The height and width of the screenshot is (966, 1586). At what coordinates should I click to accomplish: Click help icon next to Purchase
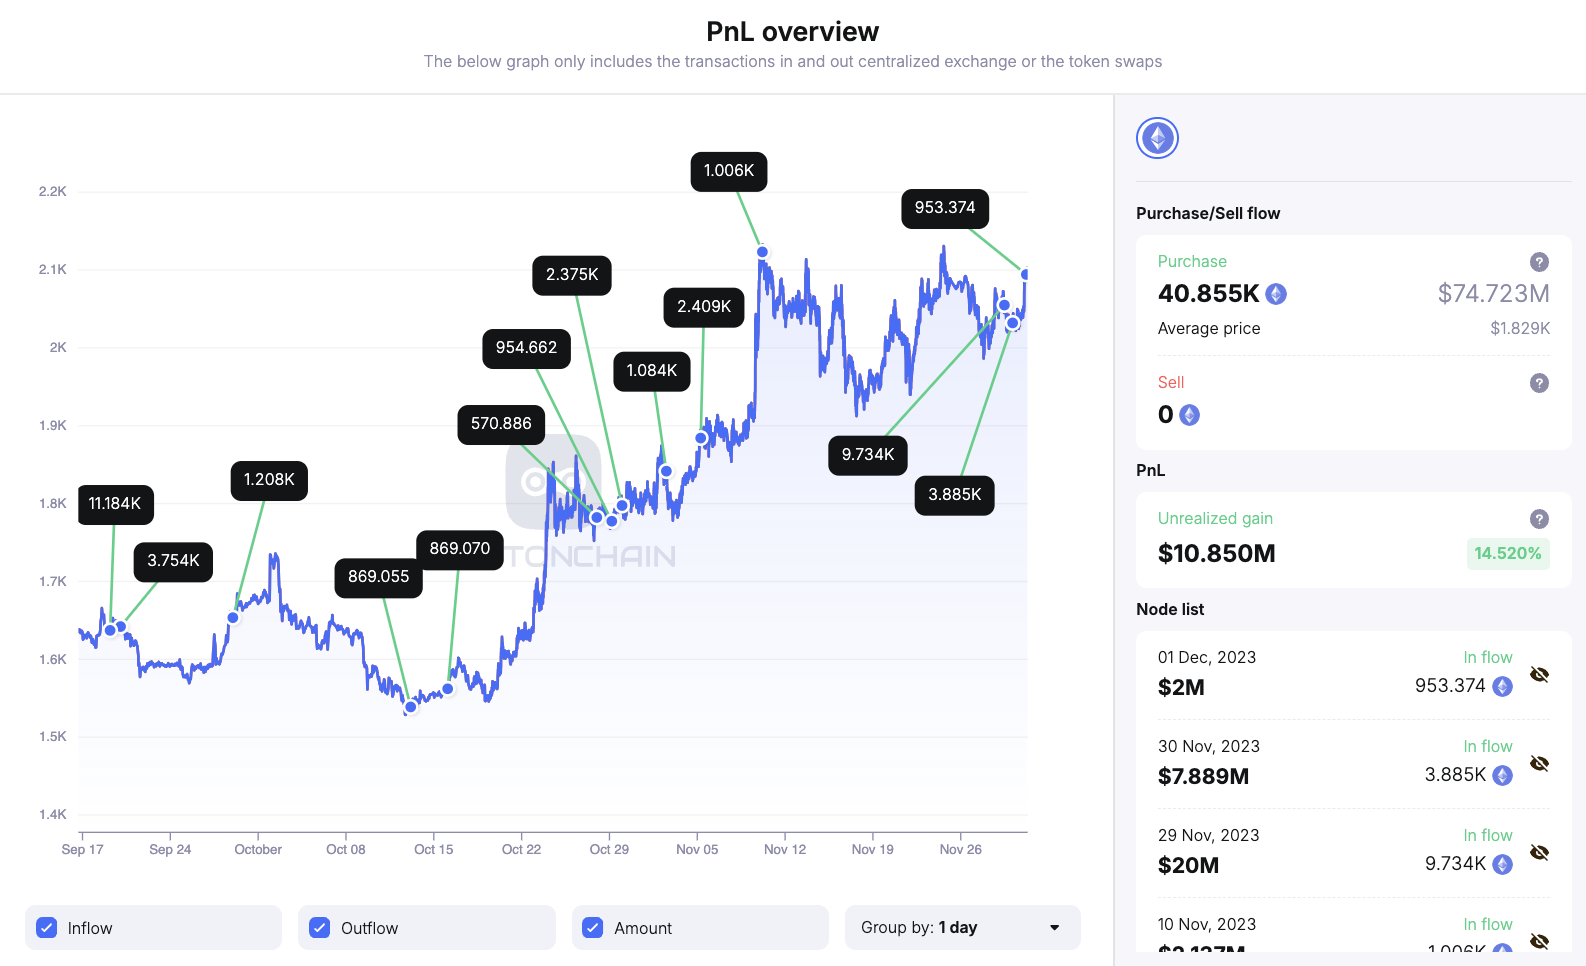pos(1539,262)
